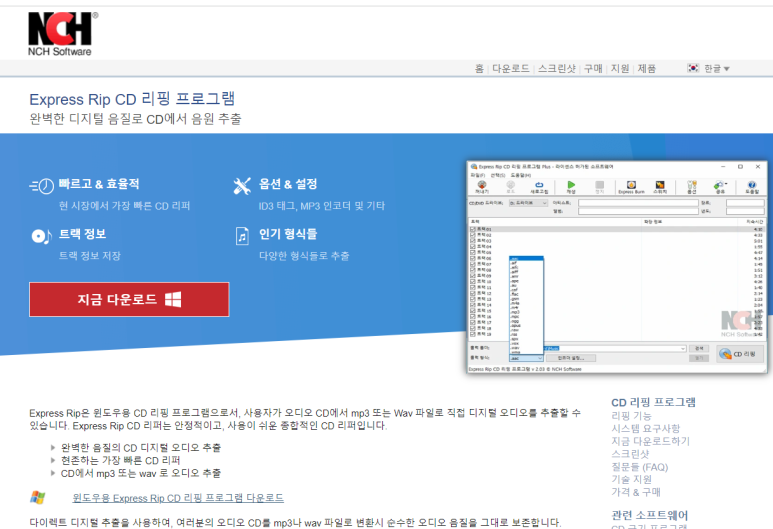Click the 관련 소프트웨어 sidebar heading
Screen dimensions: 773x529
pyautogui.click(x=649, y=515)
